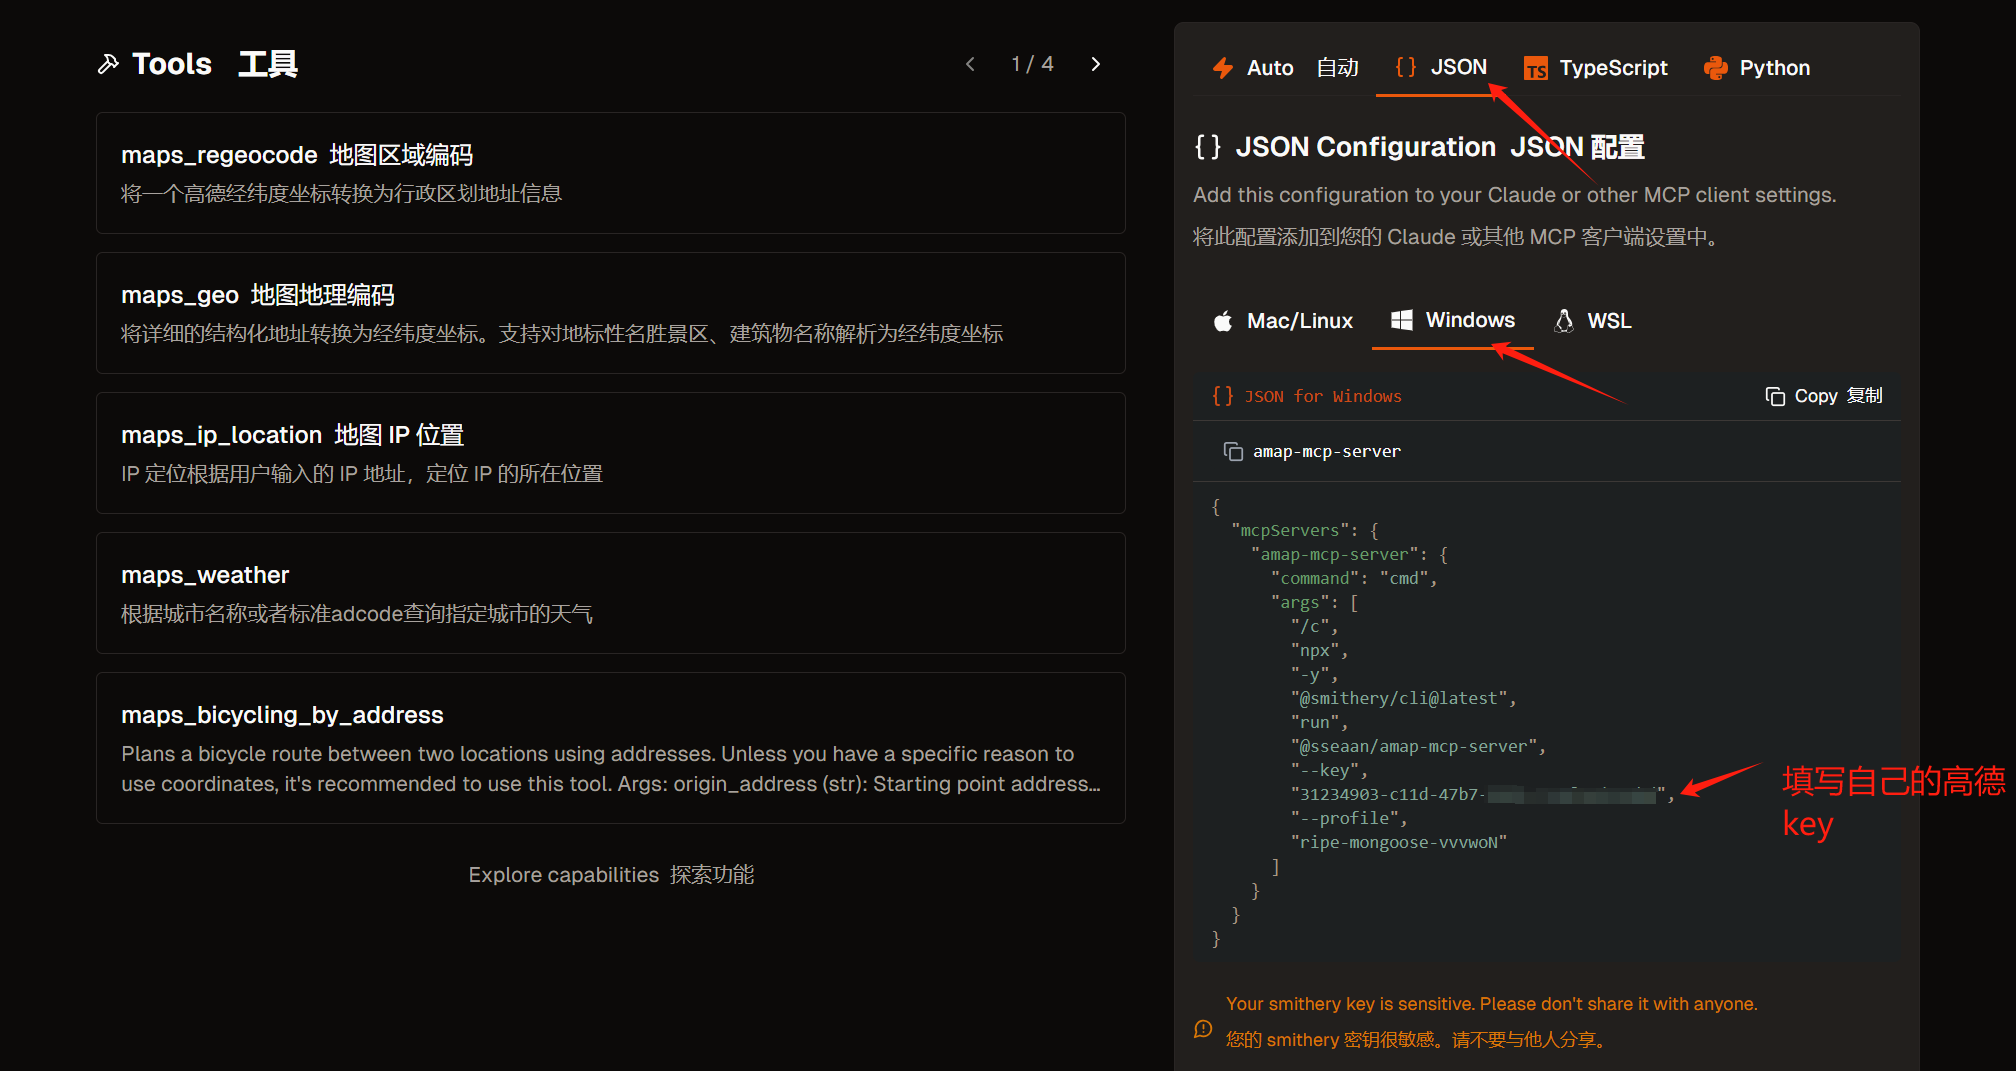Viewport: 2016px width, 1071px height.
Task: Click the warning chat bubble icon
Action: (x=1203, y=1028)
